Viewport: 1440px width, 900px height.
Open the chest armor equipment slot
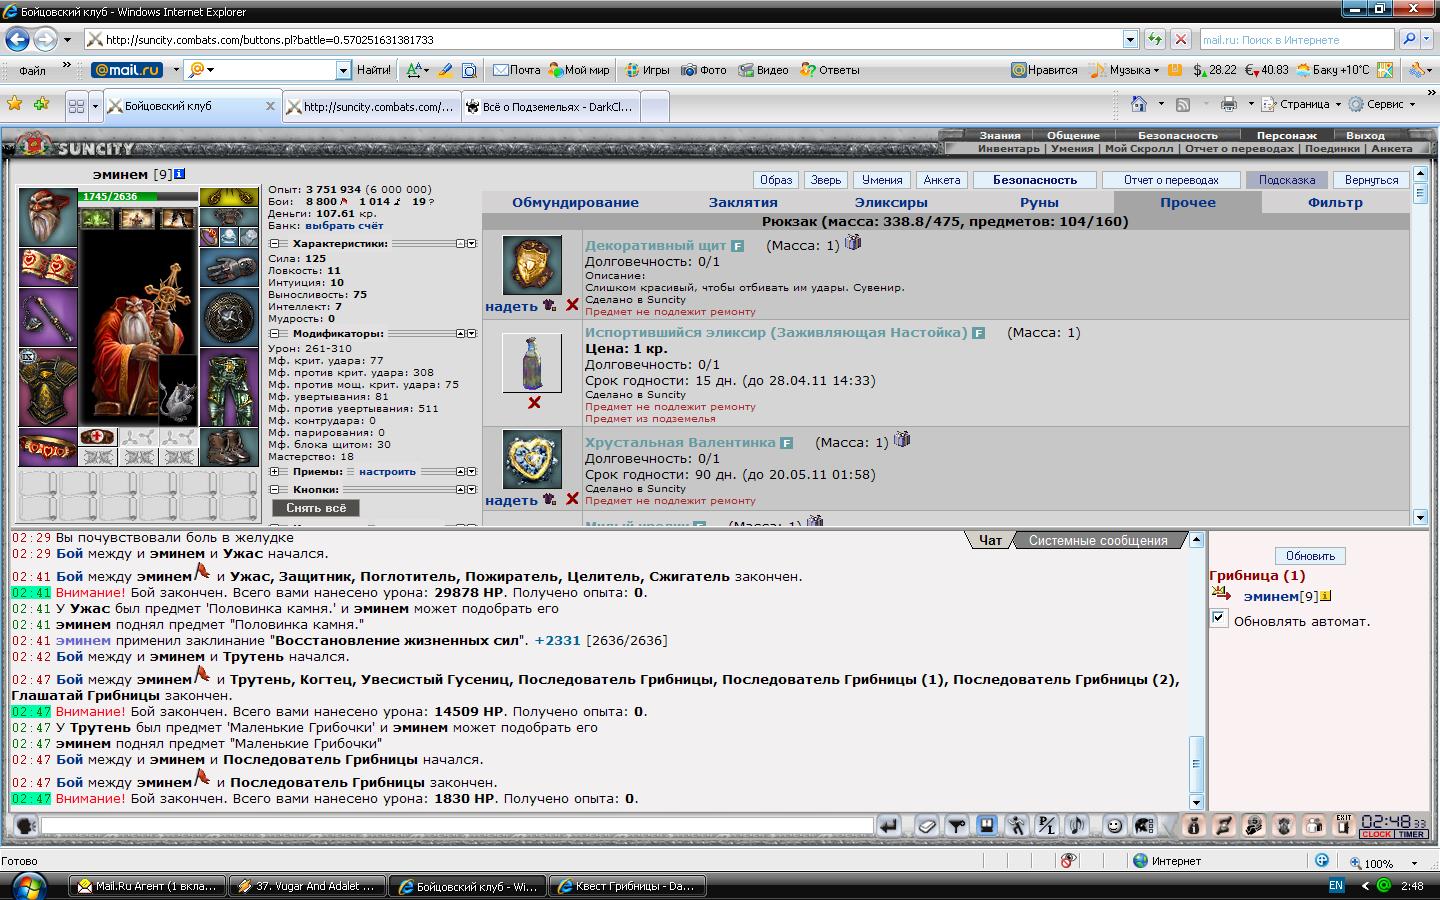[x=48, y=388]
